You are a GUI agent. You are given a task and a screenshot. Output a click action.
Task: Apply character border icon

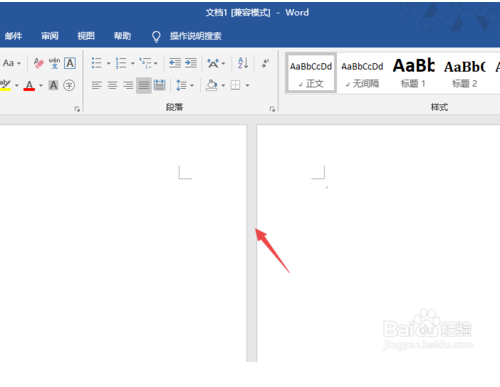click(x=70, y=63)
